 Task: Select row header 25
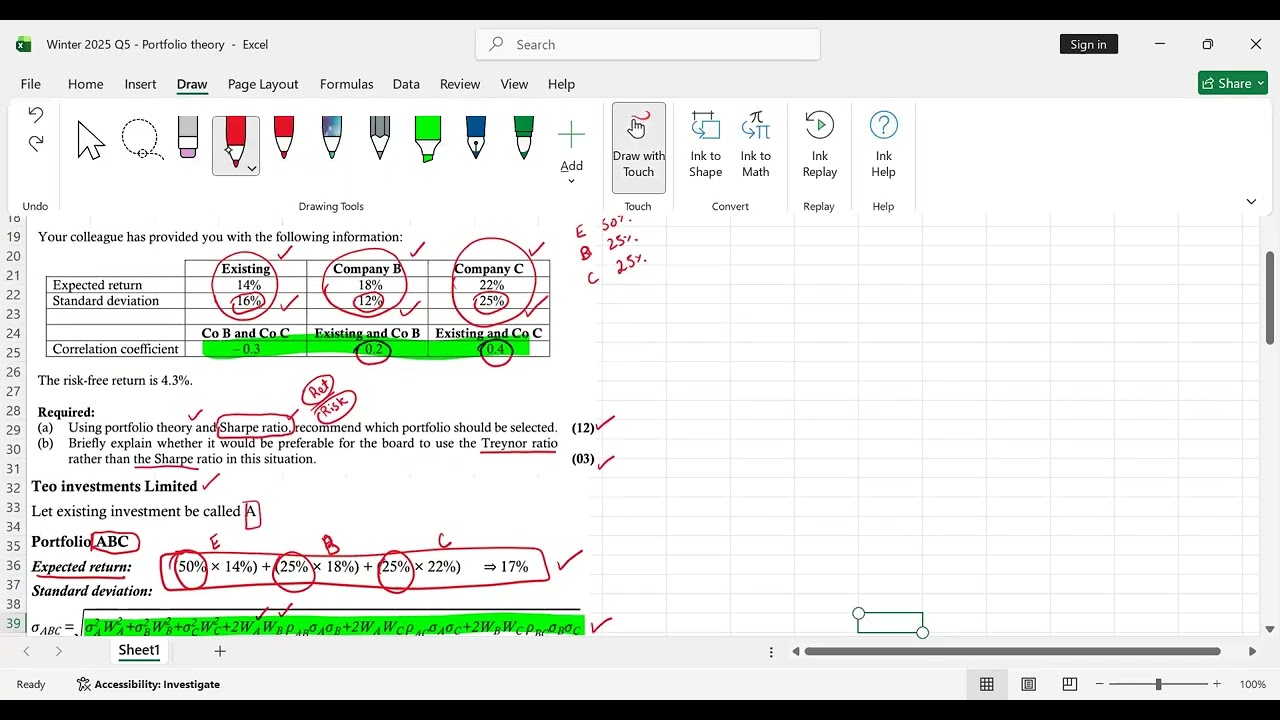click(14, 352)
